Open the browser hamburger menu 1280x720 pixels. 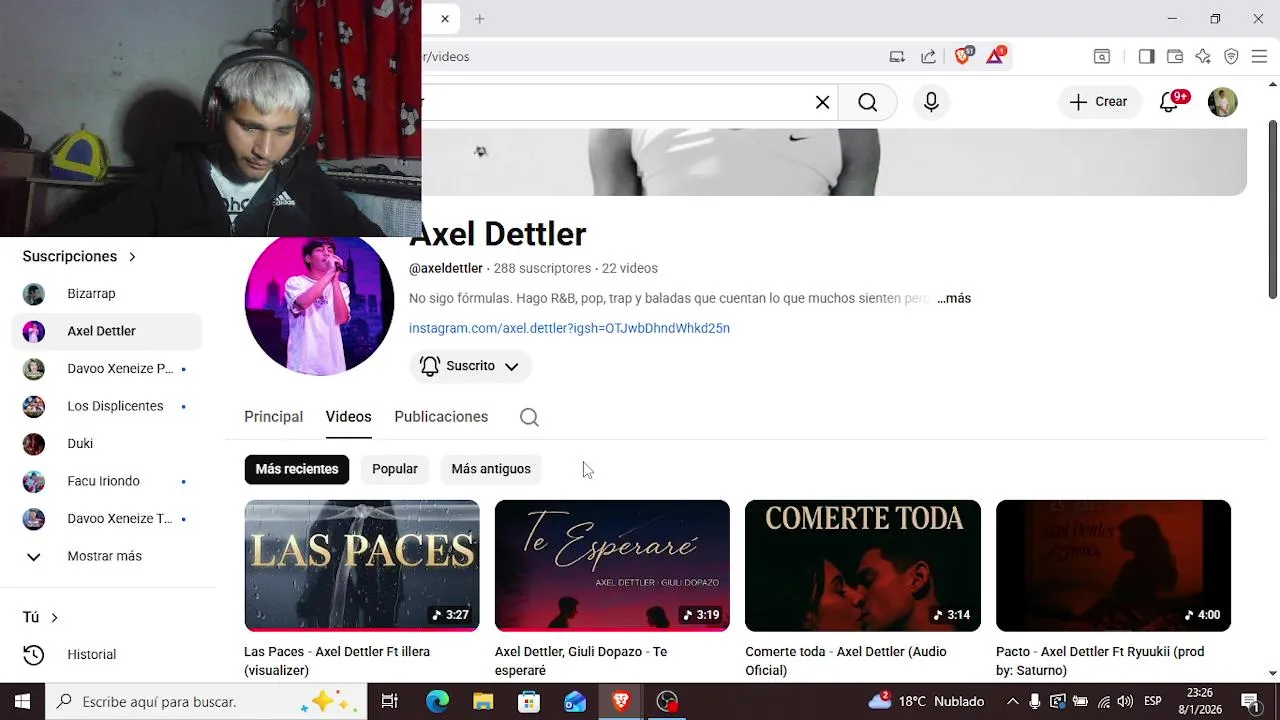pos(1259,57)
